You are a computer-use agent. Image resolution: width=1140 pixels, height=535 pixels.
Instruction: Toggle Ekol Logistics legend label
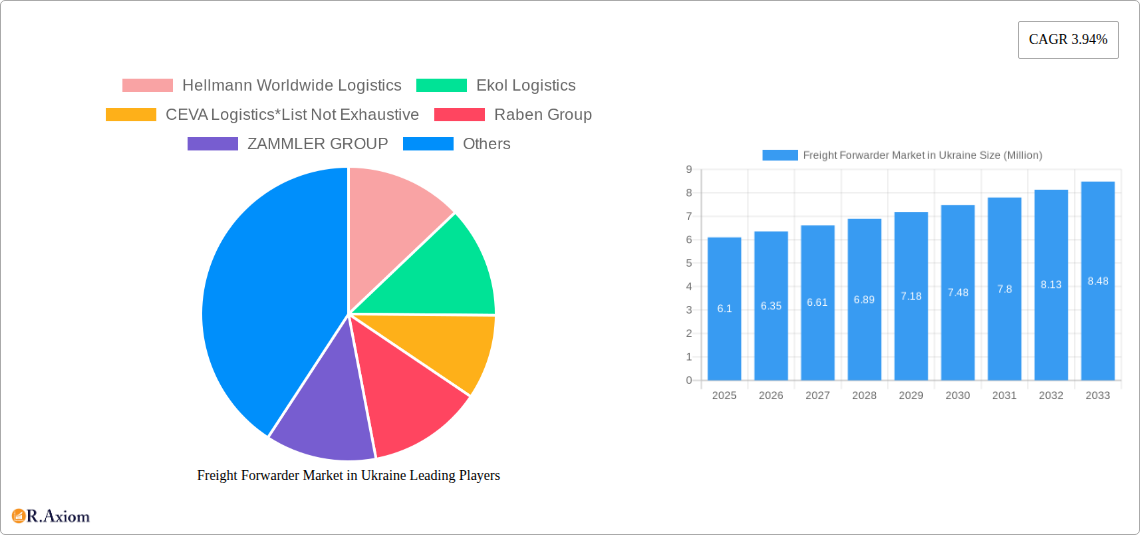[526, 86]
